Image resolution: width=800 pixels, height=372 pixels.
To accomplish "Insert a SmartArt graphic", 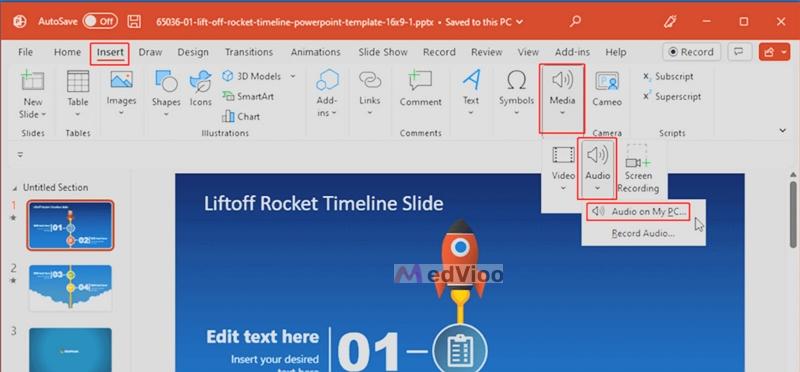I will coord(248,96).
